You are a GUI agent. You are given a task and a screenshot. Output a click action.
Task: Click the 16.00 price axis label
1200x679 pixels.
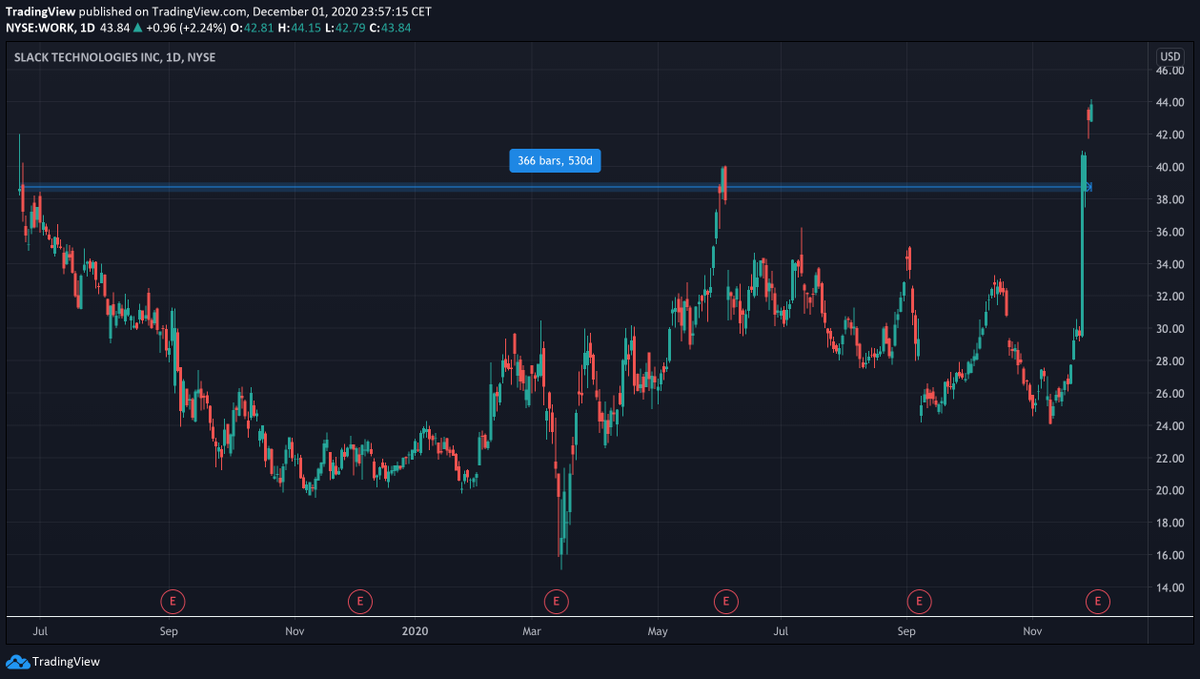[1170, 555]
